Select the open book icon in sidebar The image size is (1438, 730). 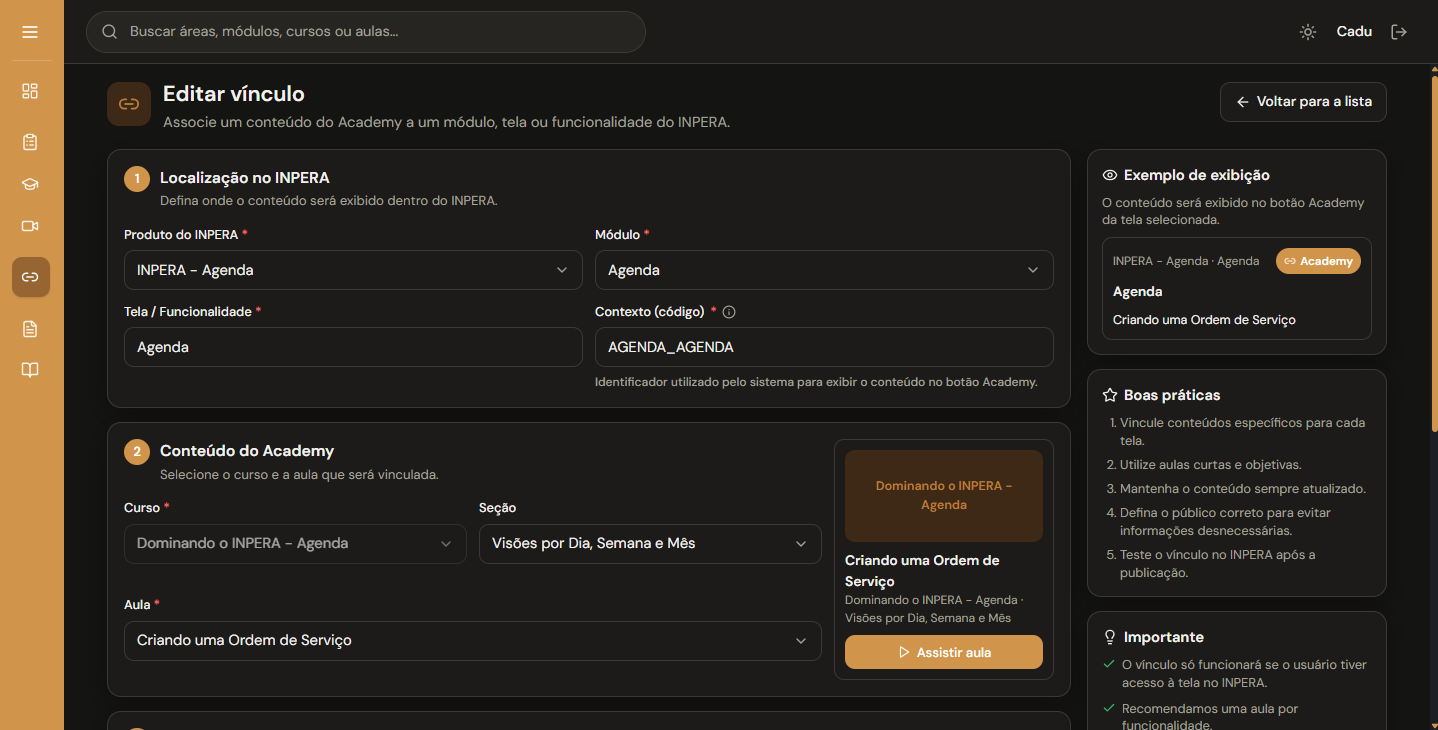click(x=30, y=370)
